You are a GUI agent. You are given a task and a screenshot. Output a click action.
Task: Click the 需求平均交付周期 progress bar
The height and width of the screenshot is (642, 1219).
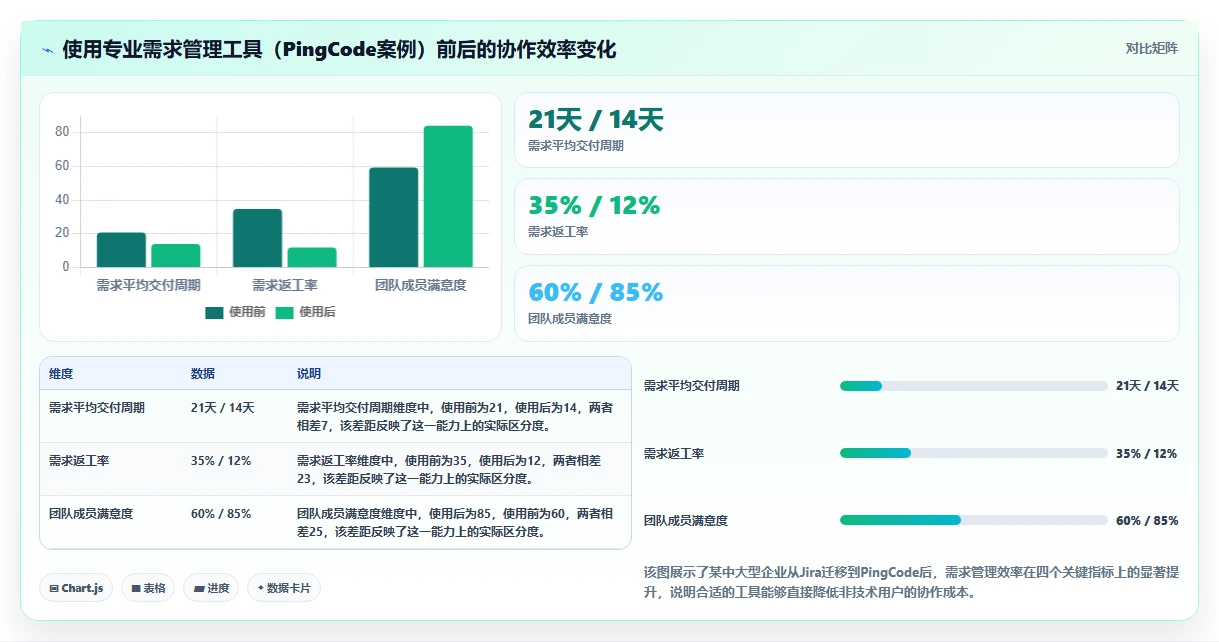(974, 386)
